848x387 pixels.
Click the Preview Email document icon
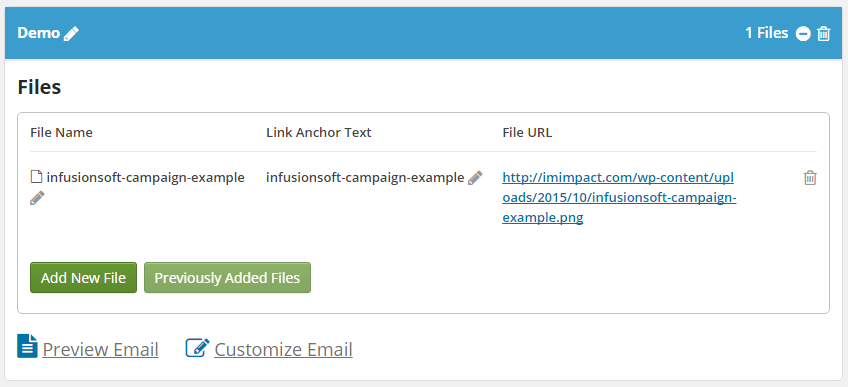[x=28, y=346]
